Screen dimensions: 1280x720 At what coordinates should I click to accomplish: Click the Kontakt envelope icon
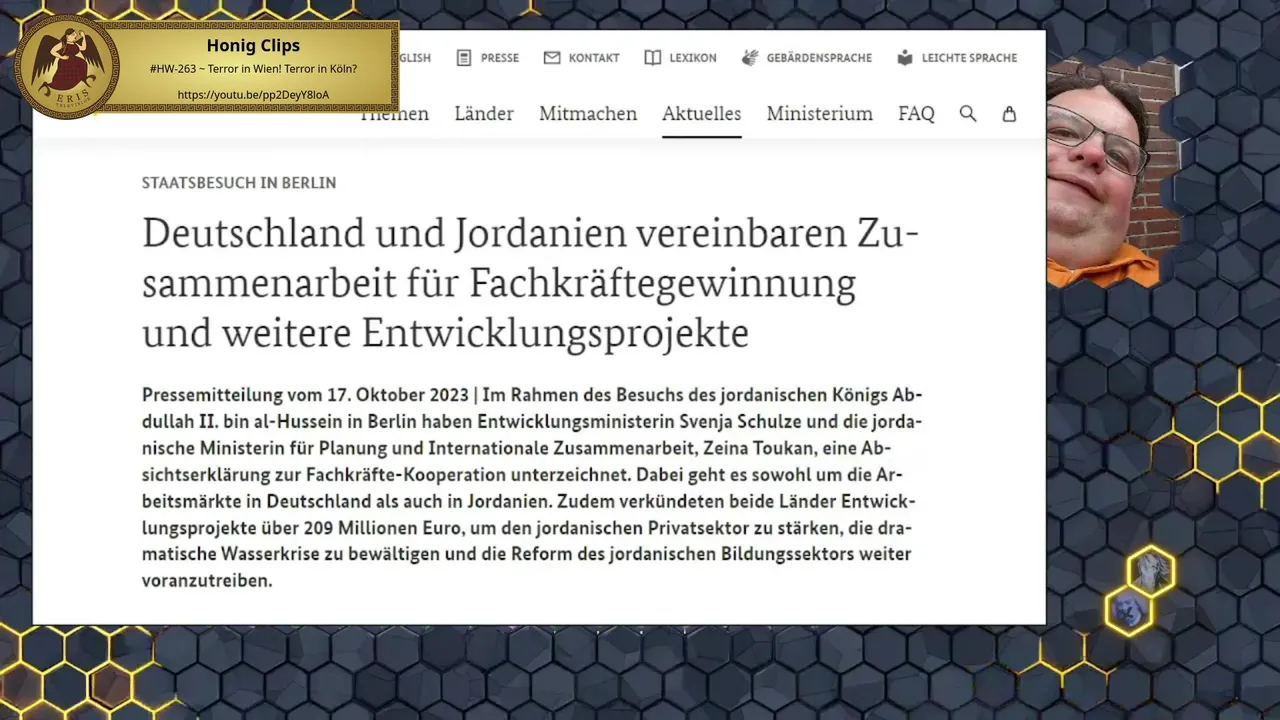(x=552, y=58)
